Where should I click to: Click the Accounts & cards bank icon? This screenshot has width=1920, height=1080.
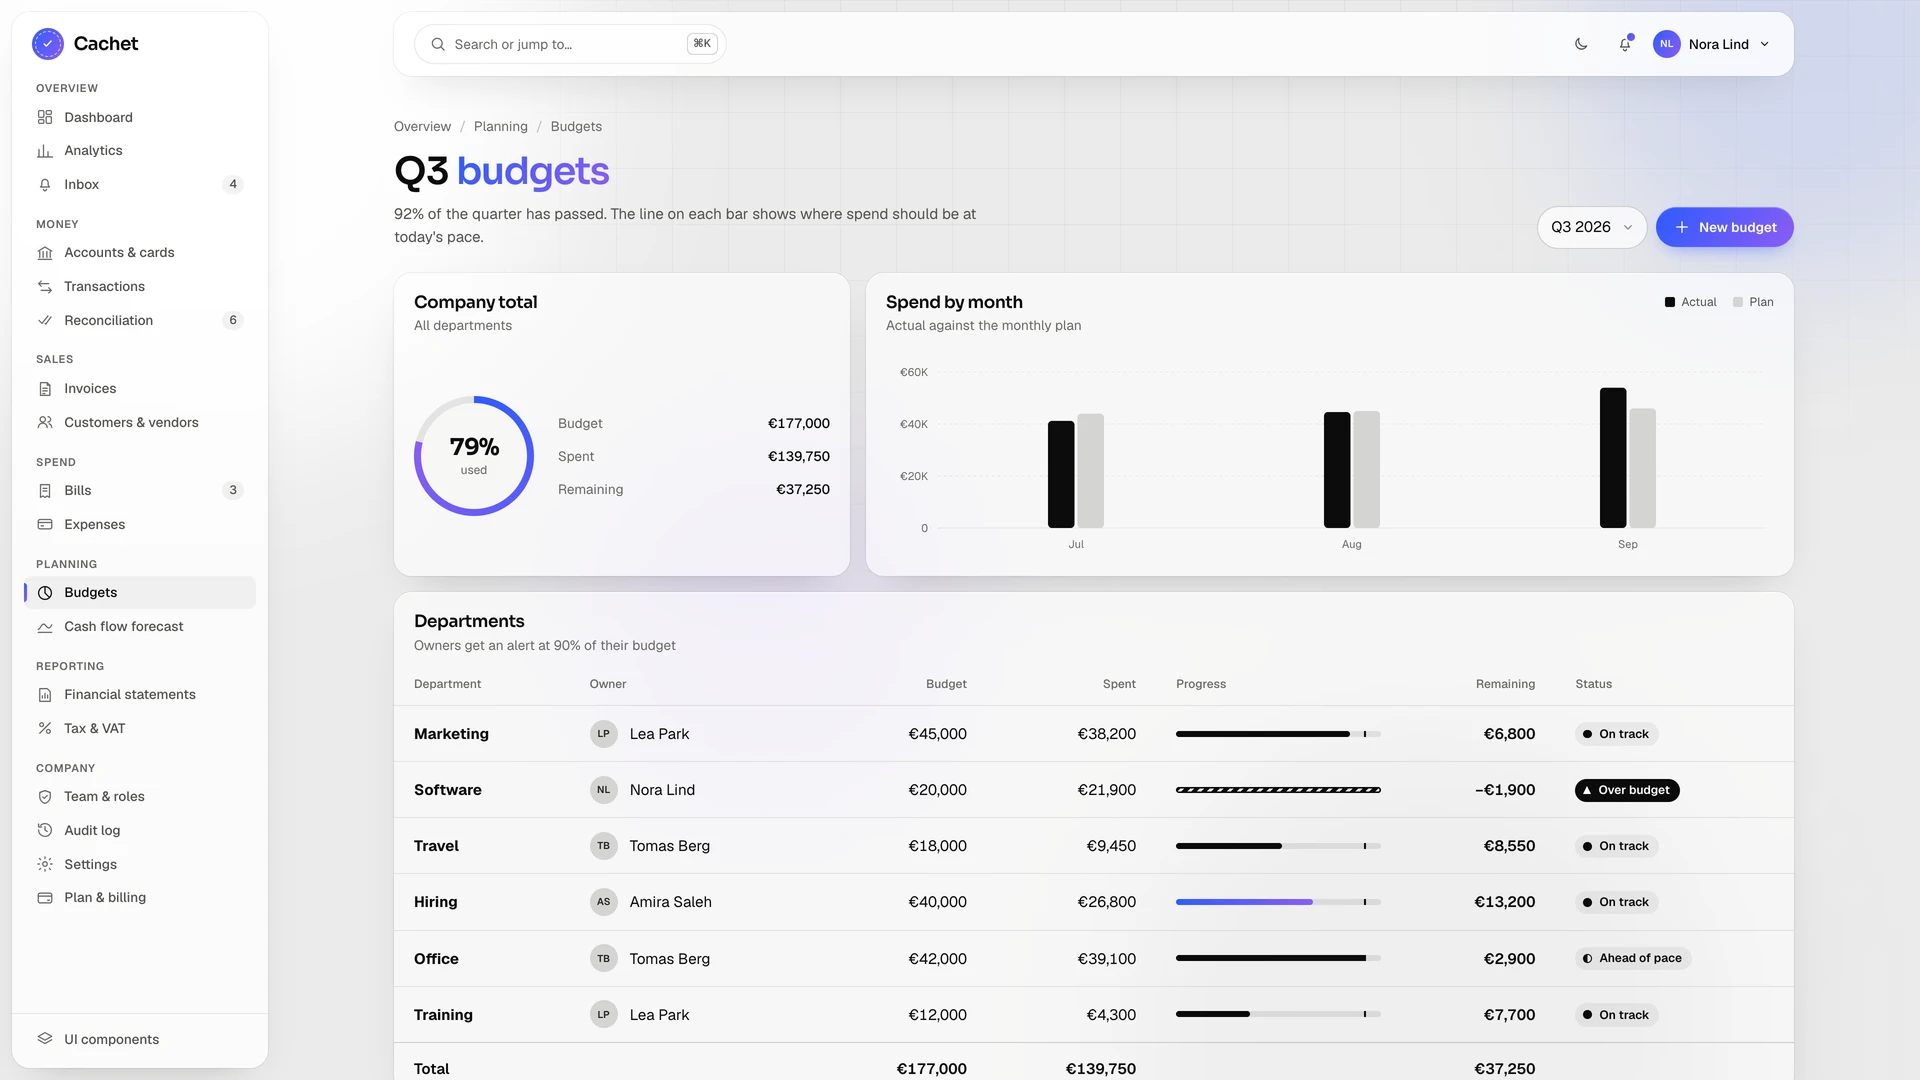[x=45, y=253]
